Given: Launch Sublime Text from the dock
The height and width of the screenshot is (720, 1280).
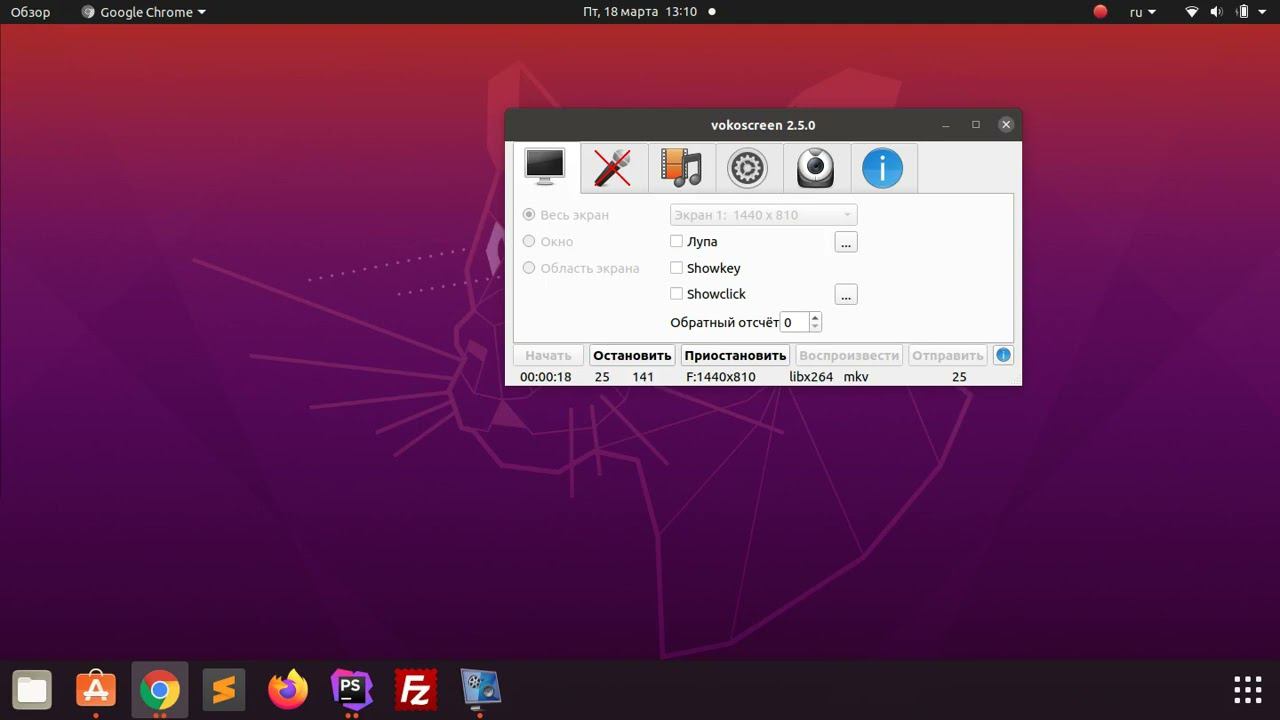Looking at the screenshot, I should (x=224, y=689).
